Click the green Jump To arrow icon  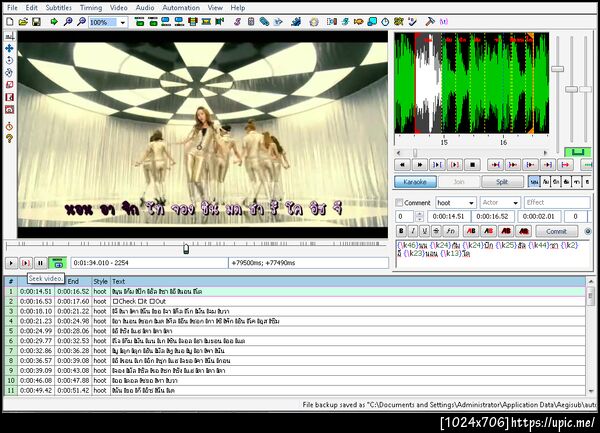pyautogui.click(x=54, y=22)
